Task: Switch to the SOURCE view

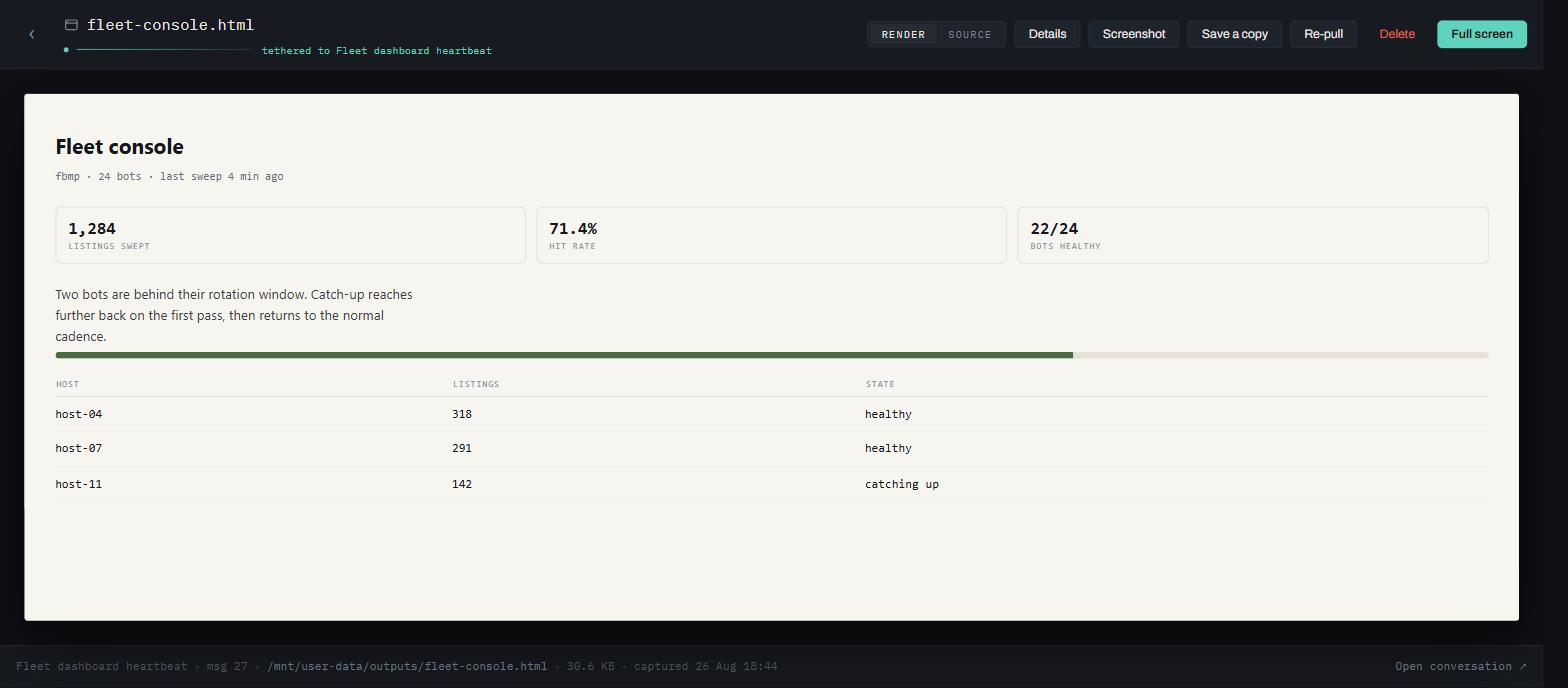Action: (970, 34)
